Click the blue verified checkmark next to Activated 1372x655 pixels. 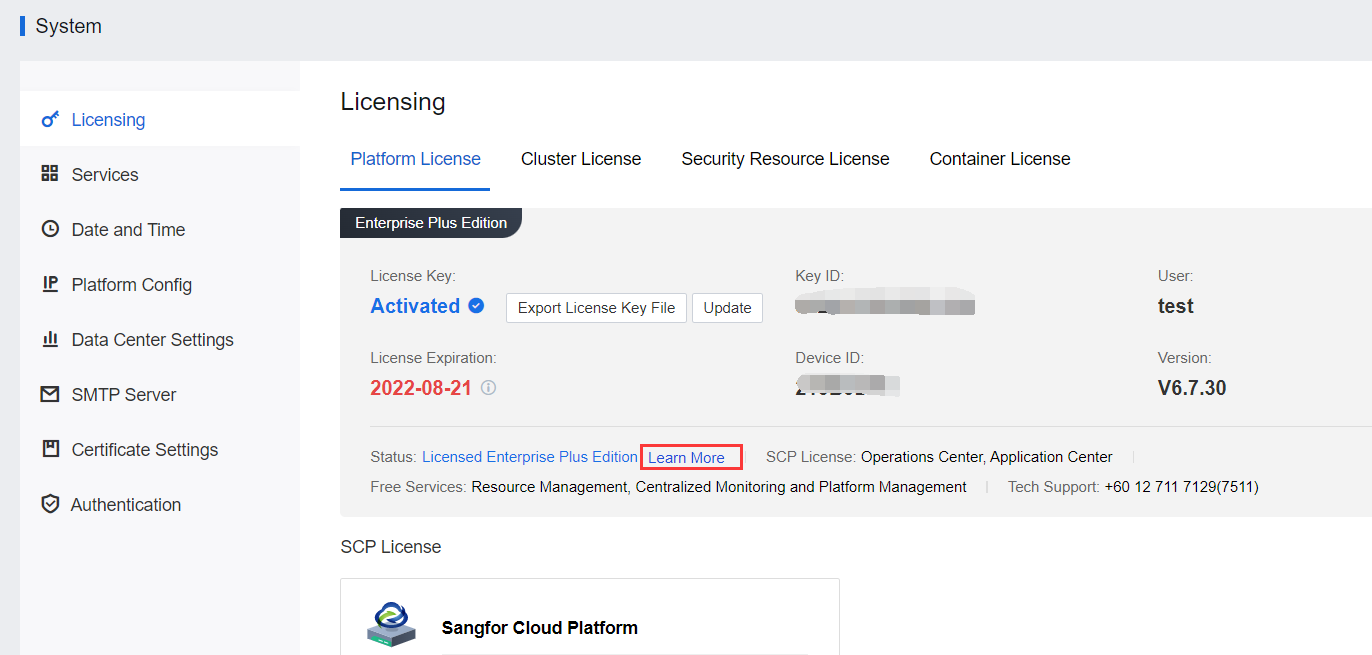[x=477, y=306]
